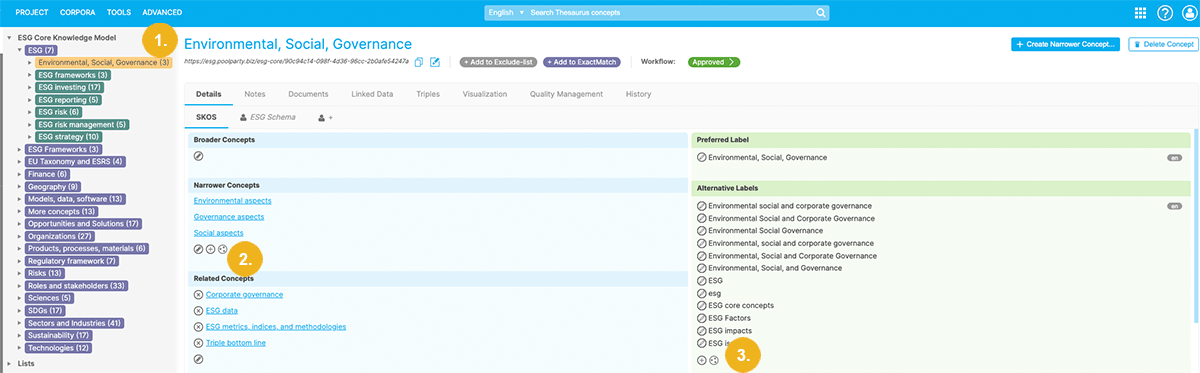Click the add icon under Narrower Concepts
1200x373 pixels.
pos(210,249)
